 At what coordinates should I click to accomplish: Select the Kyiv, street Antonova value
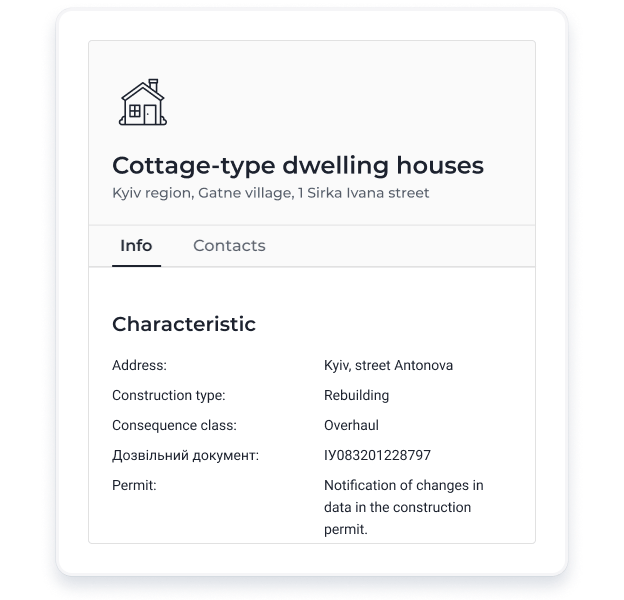[388, 365]
